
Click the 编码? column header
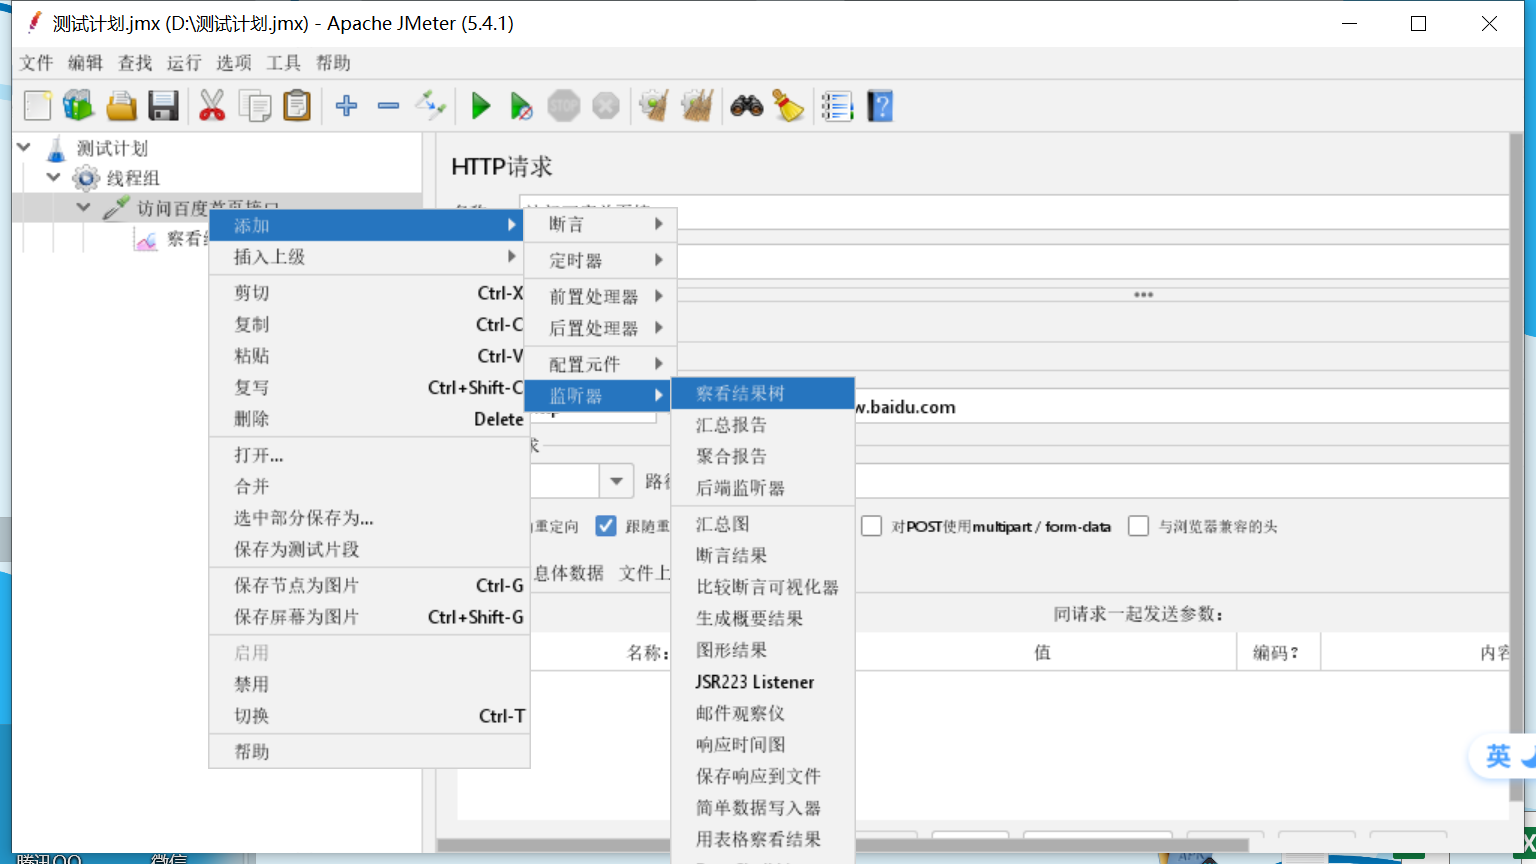click(1278, 652)
